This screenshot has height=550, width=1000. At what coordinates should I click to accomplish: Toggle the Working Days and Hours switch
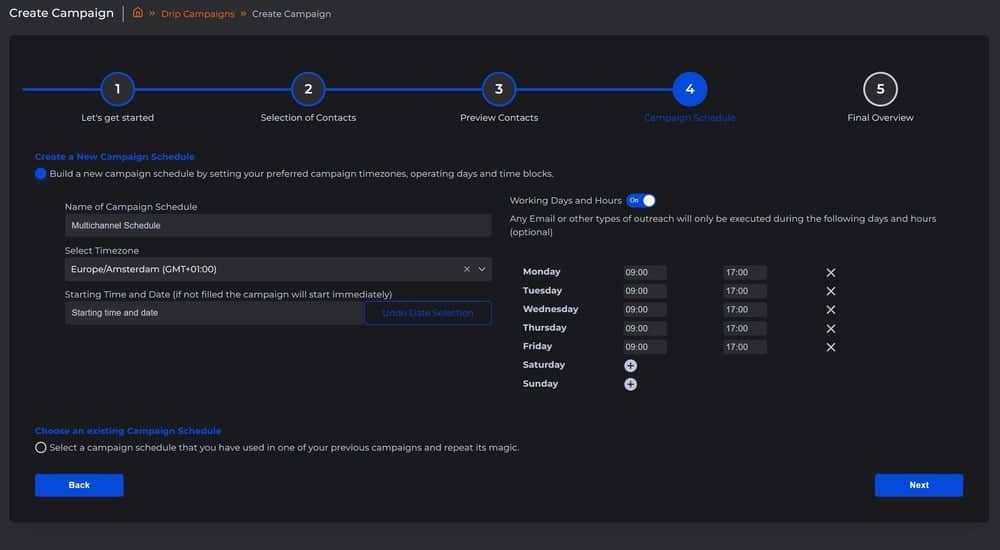click(x=641, y=201)
